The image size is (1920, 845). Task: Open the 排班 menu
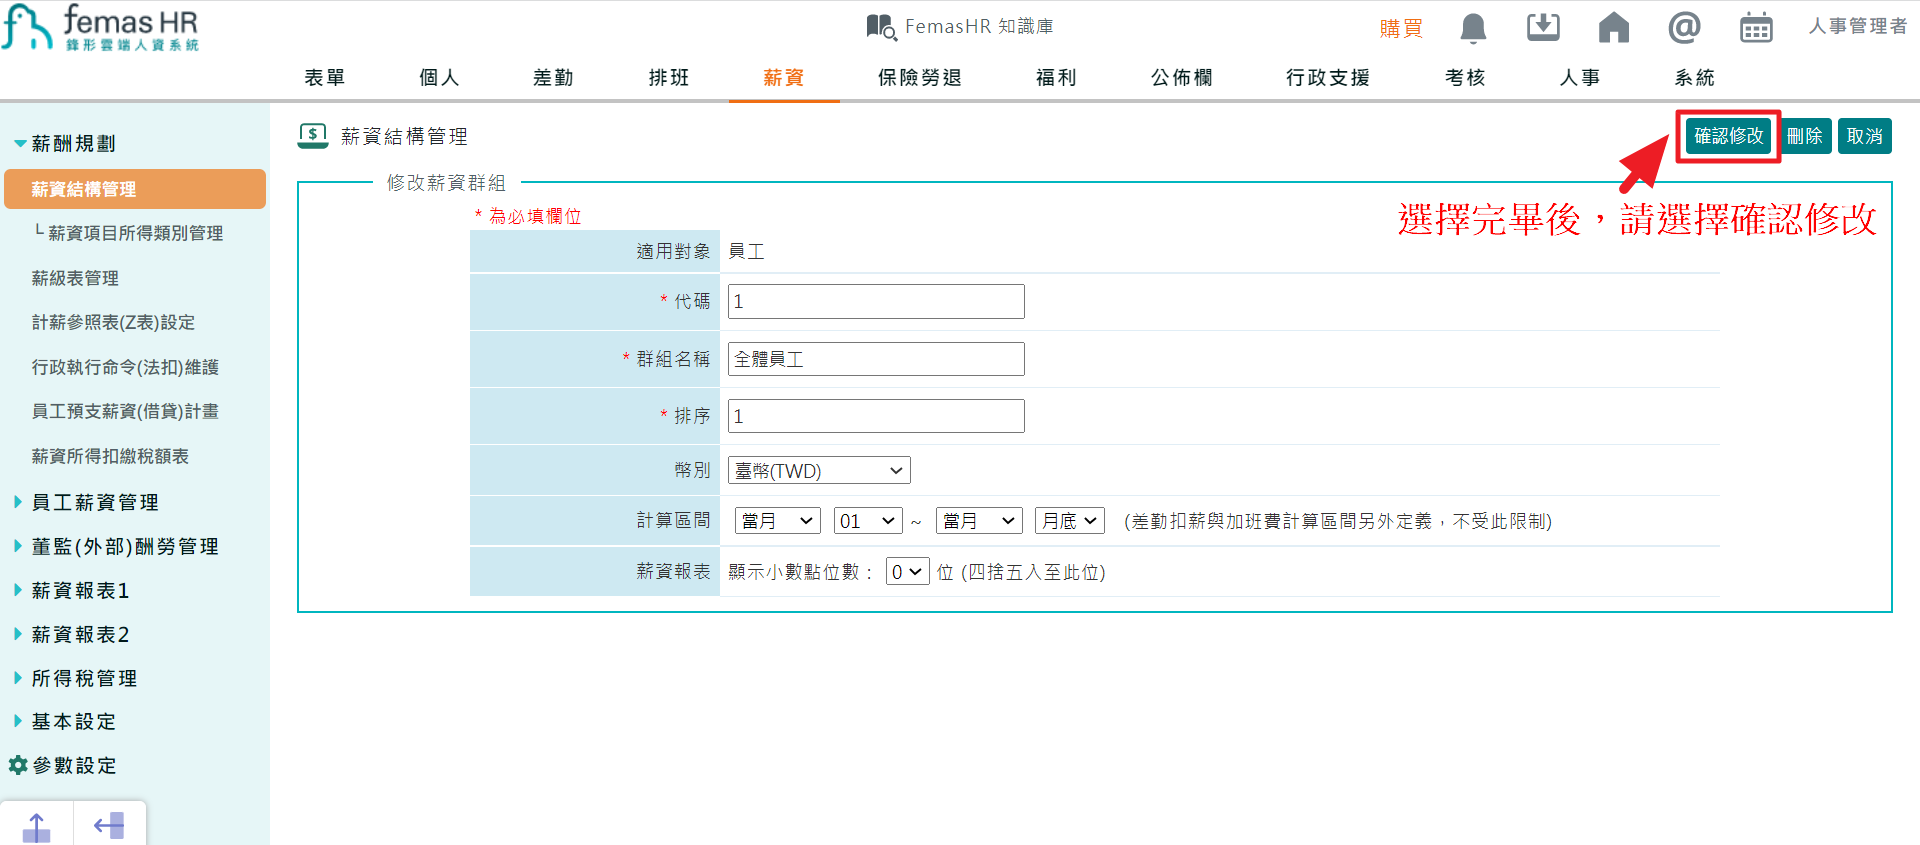669,78
